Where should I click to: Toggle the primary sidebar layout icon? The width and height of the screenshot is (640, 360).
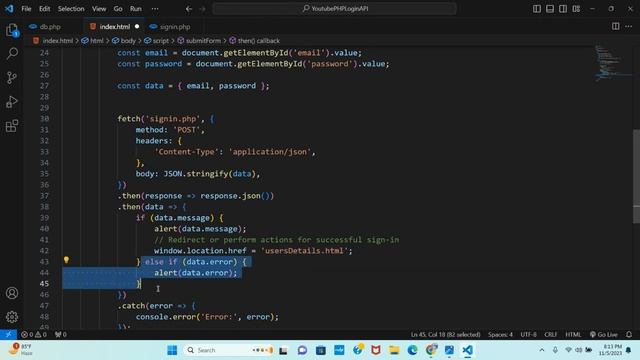click(x=537, y=9)
